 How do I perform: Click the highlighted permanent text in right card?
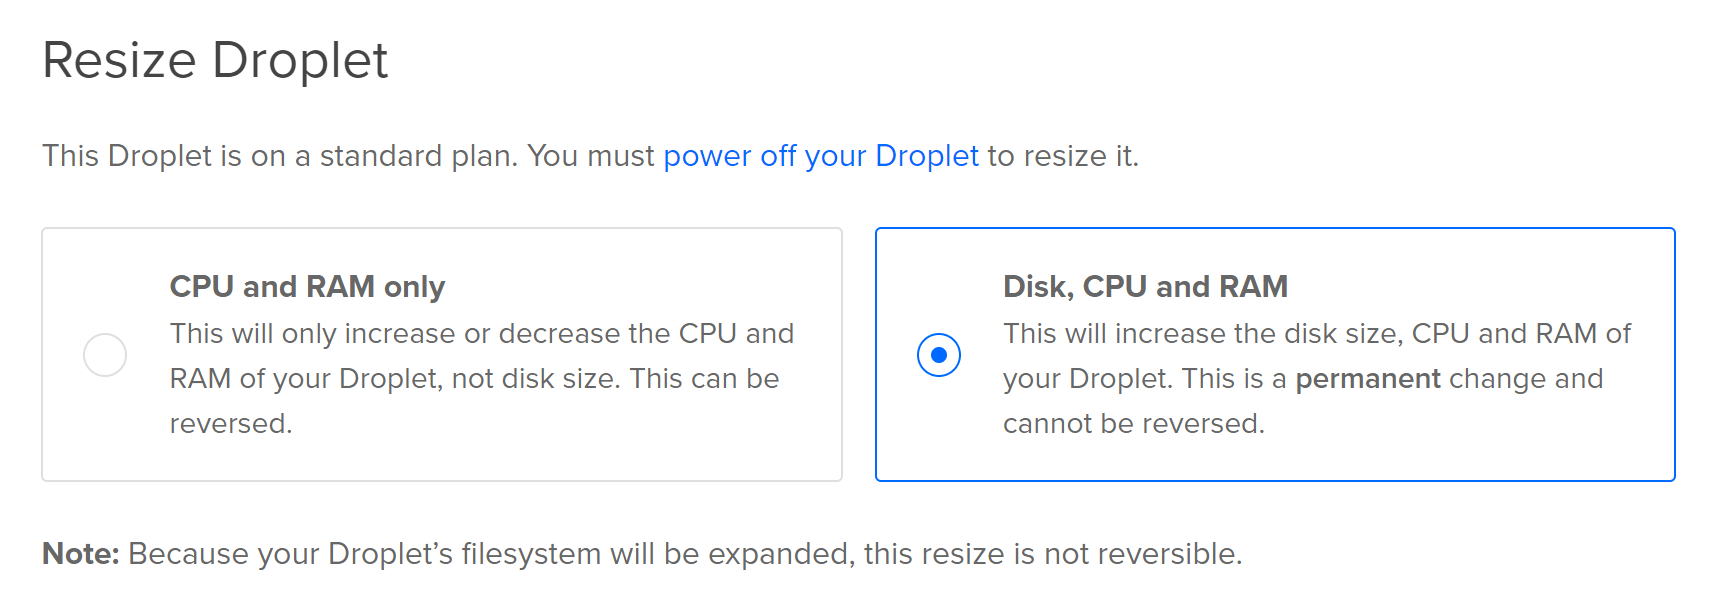[x=1368, y=378]
